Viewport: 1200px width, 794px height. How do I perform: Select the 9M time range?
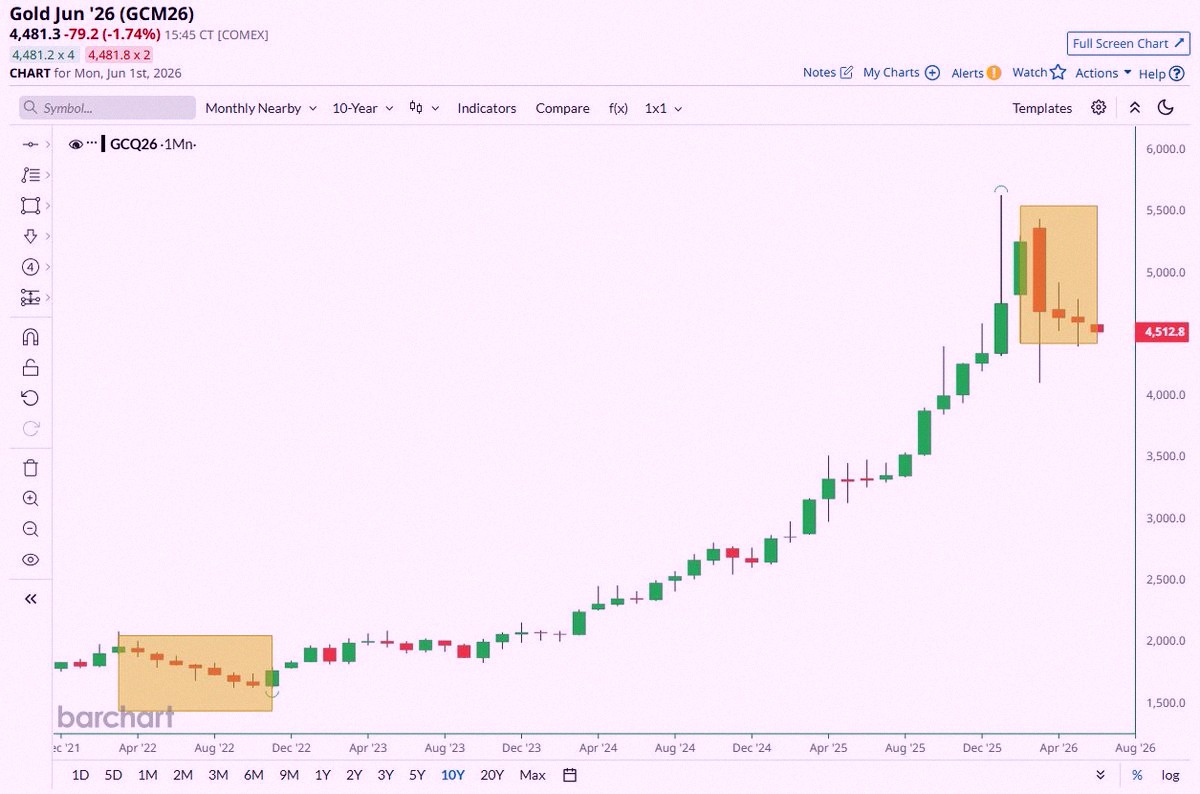click(x=289, y=775)
